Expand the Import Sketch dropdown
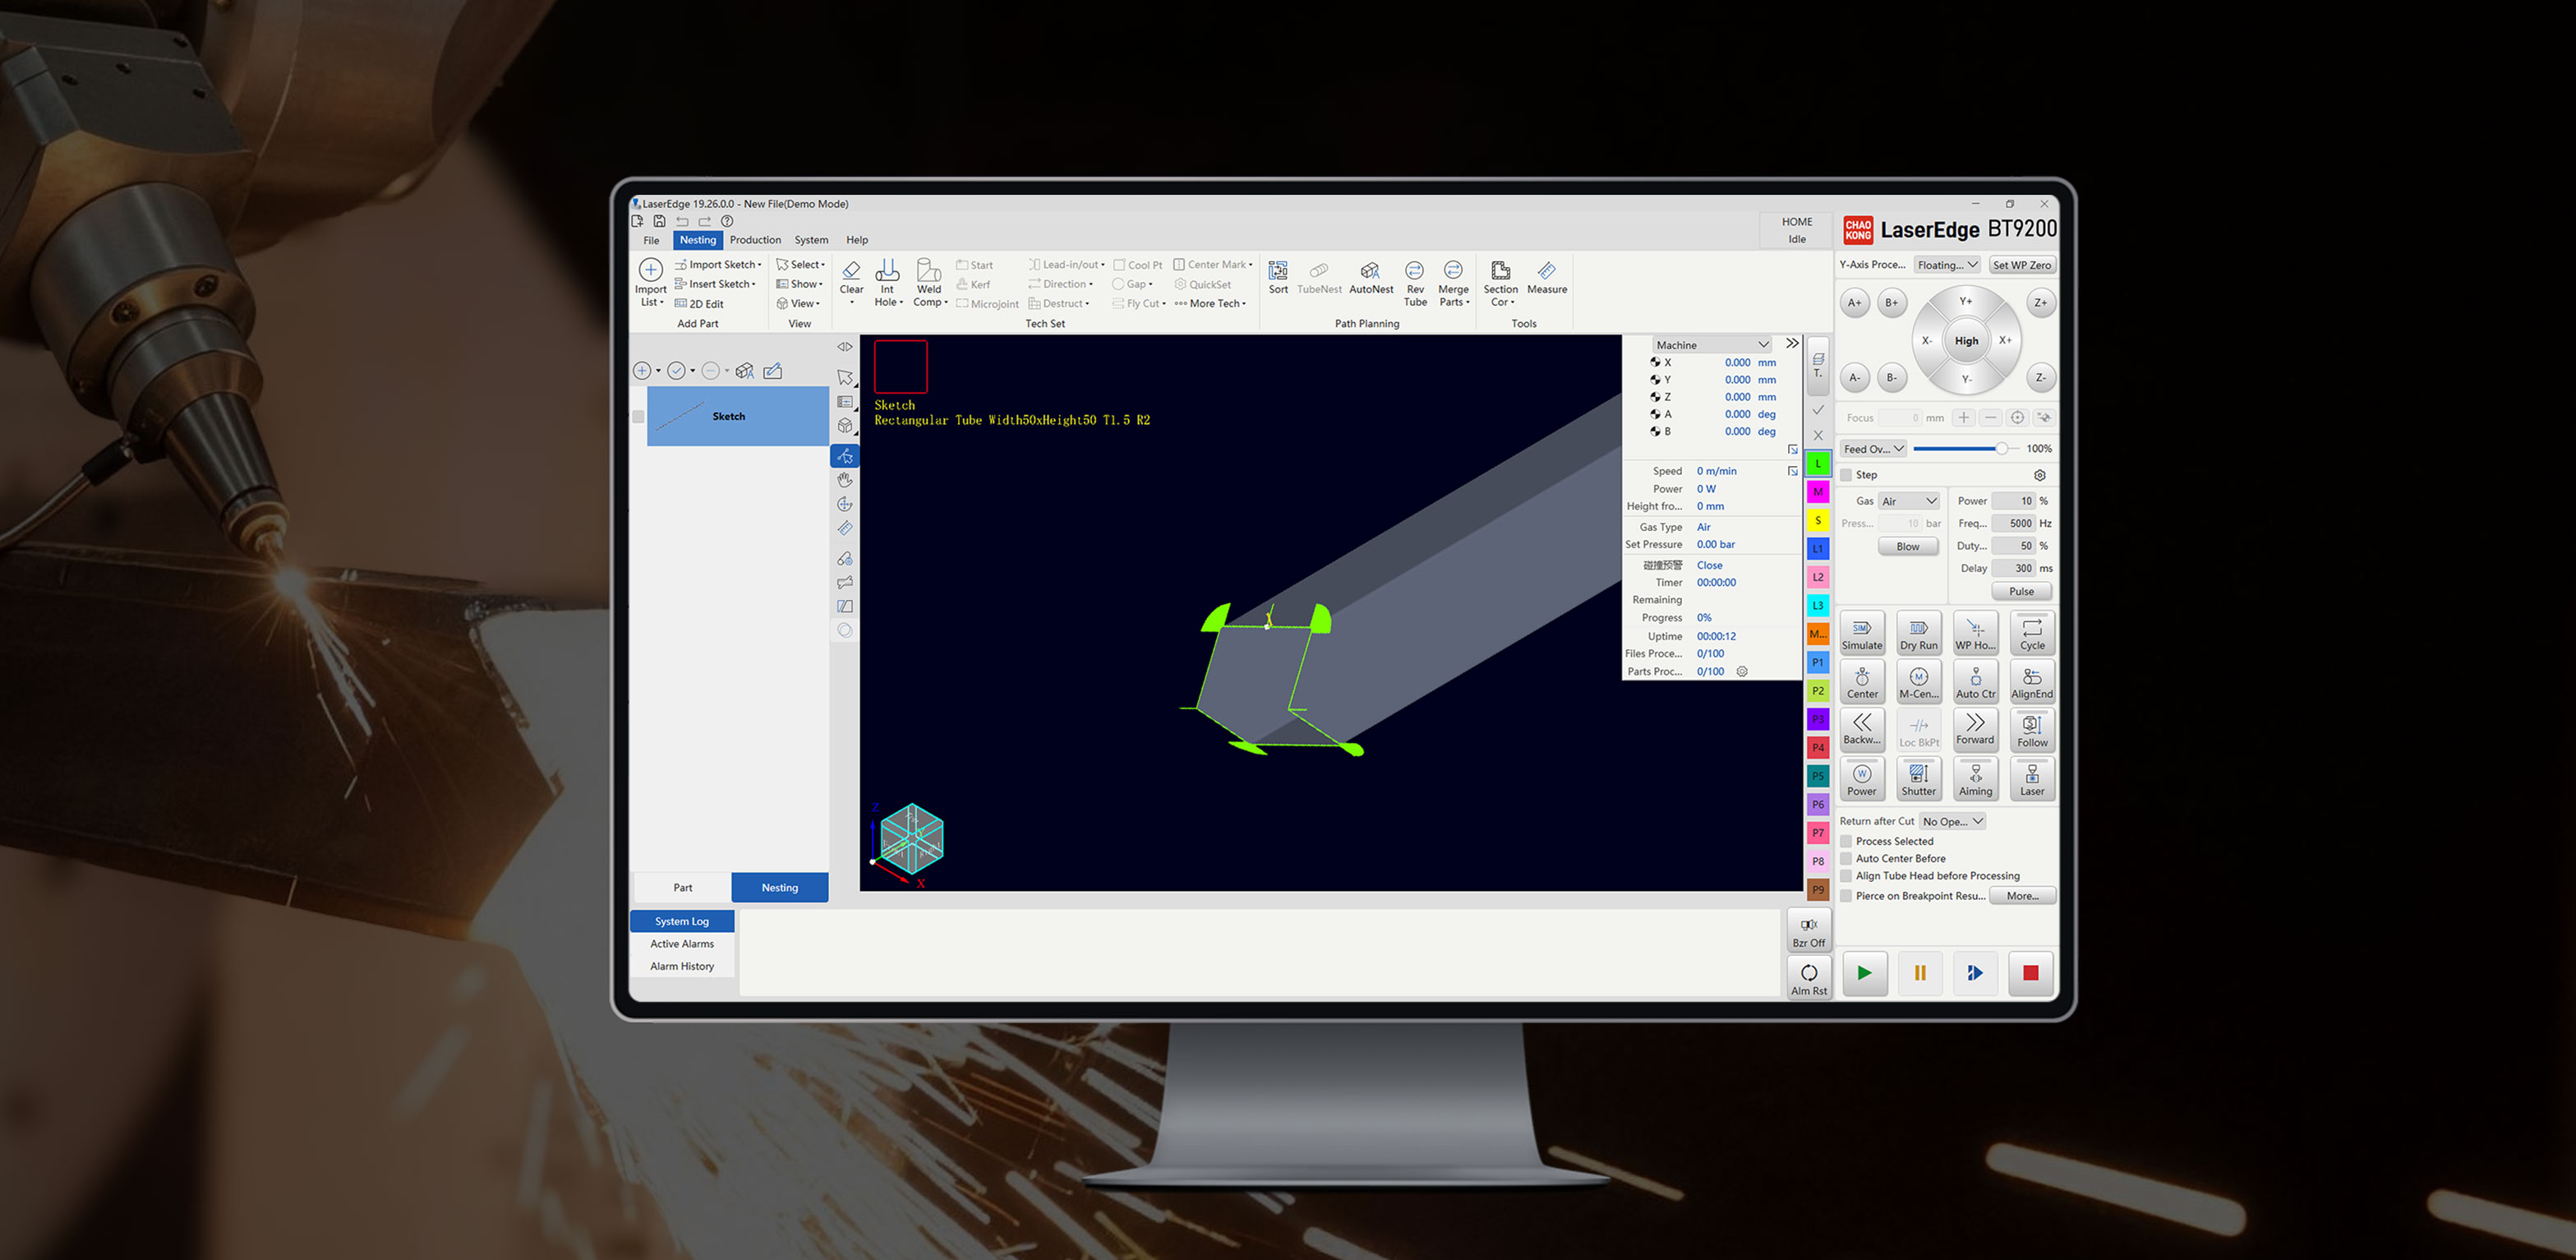This screenshot has height=1260, width=2576. tap(718, 265)
